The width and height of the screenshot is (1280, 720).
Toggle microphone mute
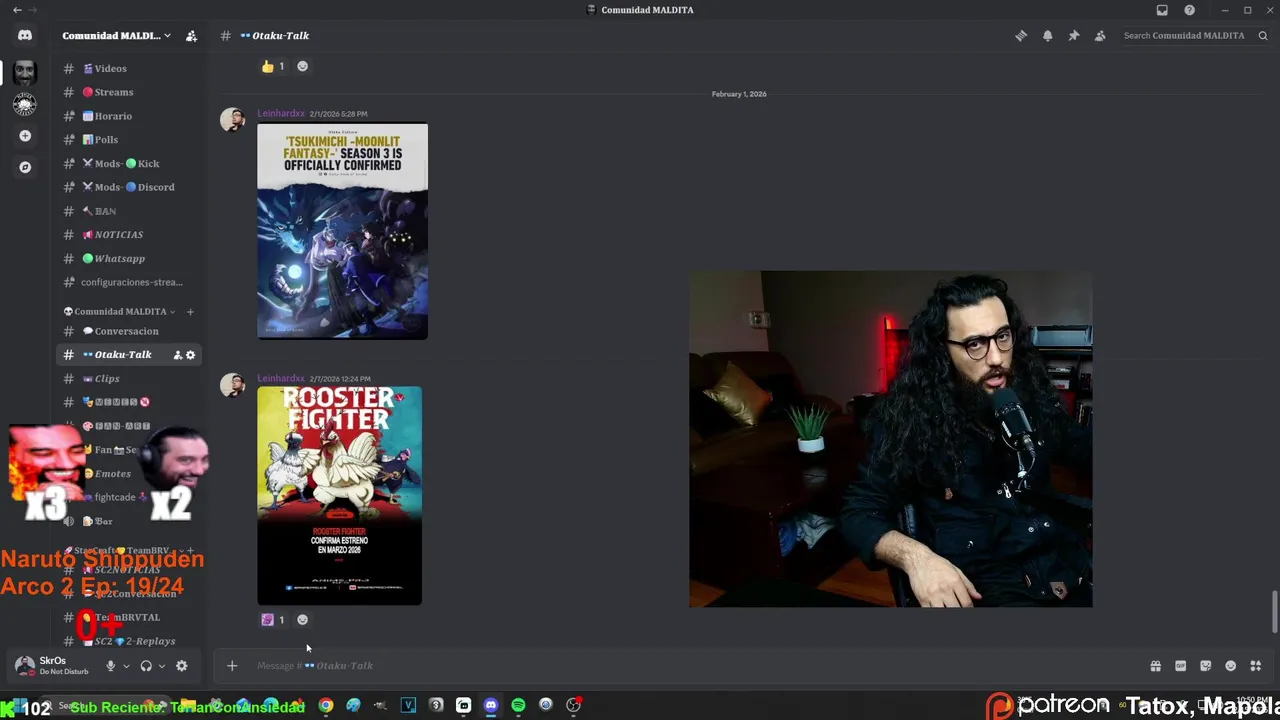pyautogui.click(x=111, y=665)
